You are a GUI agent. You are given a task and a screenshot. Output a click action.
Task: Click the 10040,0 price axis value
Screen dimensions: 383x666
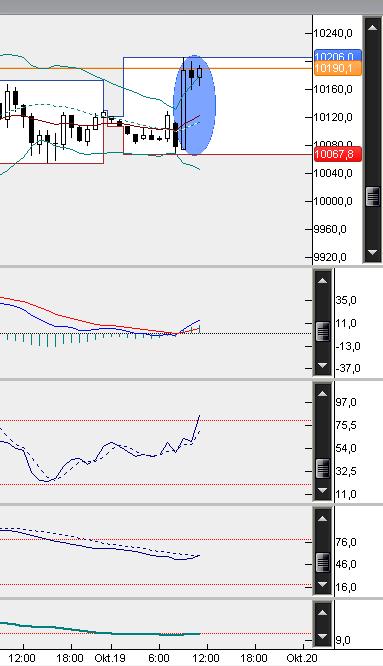(x=333, y=173)
